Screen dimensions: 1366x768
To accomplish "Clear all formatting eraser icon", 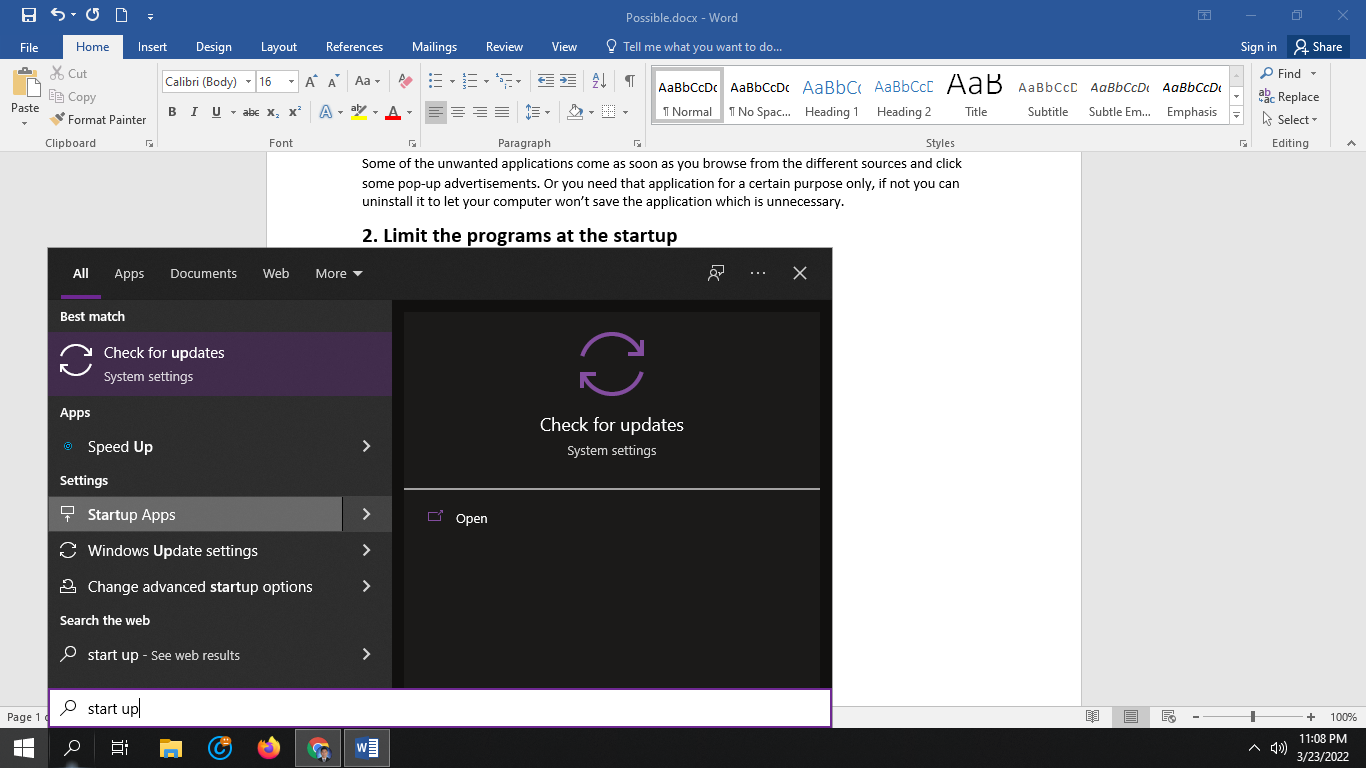I will [405, 81].
